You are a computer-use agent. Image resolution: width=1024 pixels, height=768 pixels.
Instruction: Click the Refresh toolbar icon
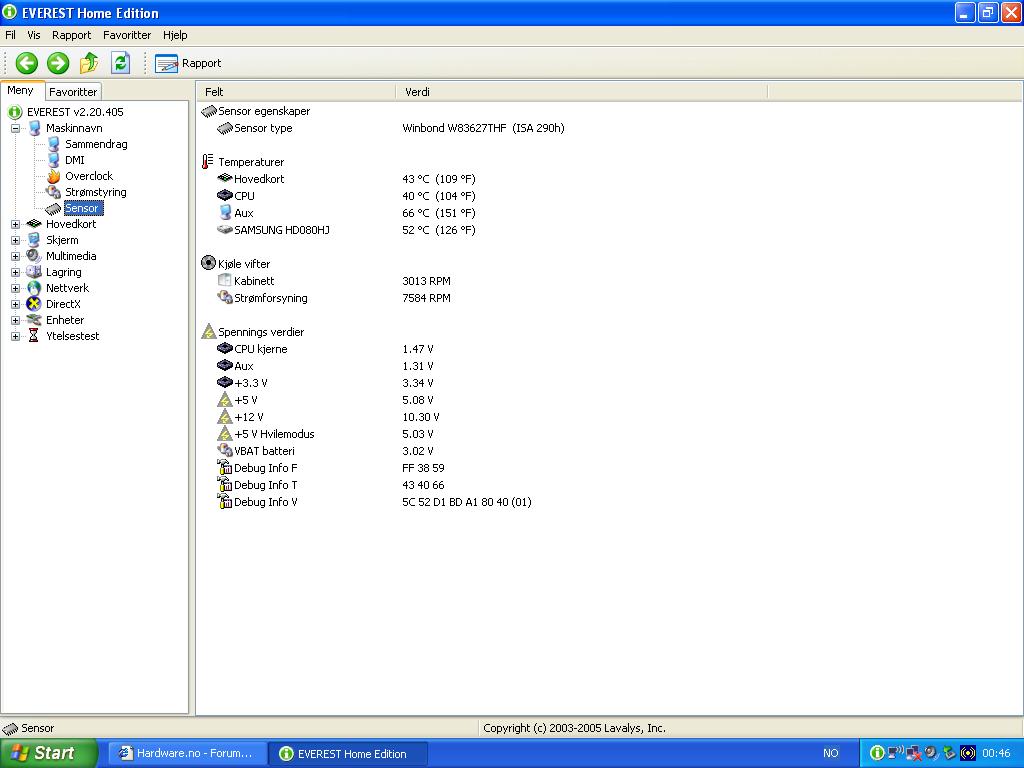pyautogui.click(x=120, y=63)
